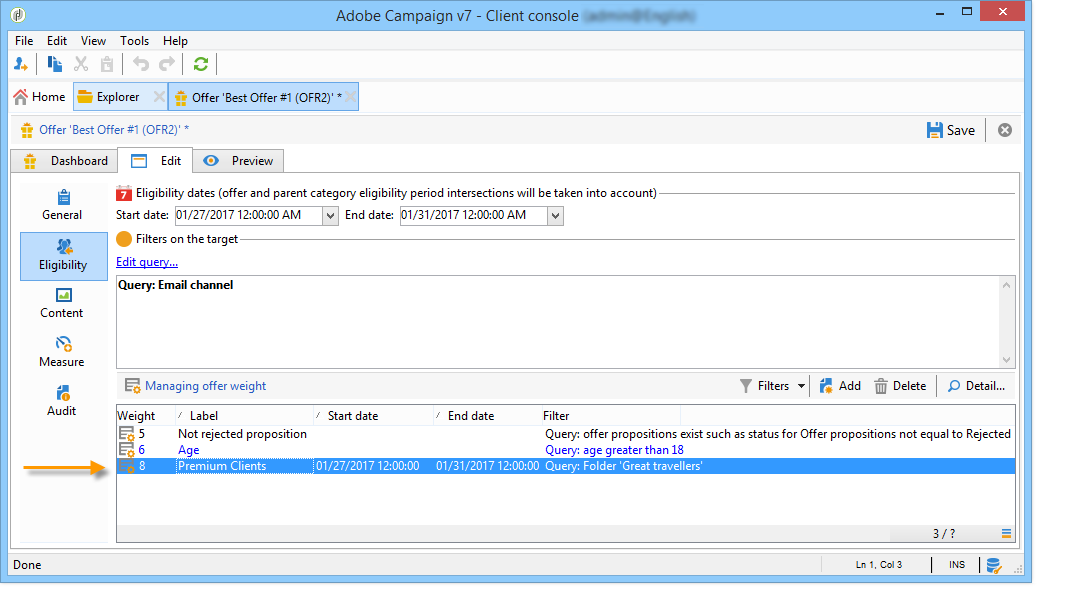The image size is (1066, 609).
Task: Close the Offer 'Best Offer #1' tab
Action: click(350, 97)
